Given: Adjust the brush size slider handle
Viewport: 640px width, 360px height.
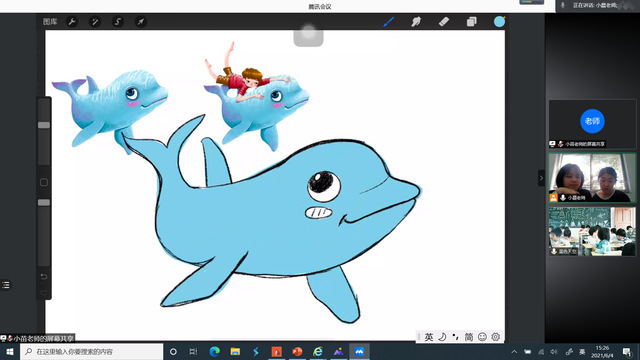Looking at the screenshot, I should (44, 125).
